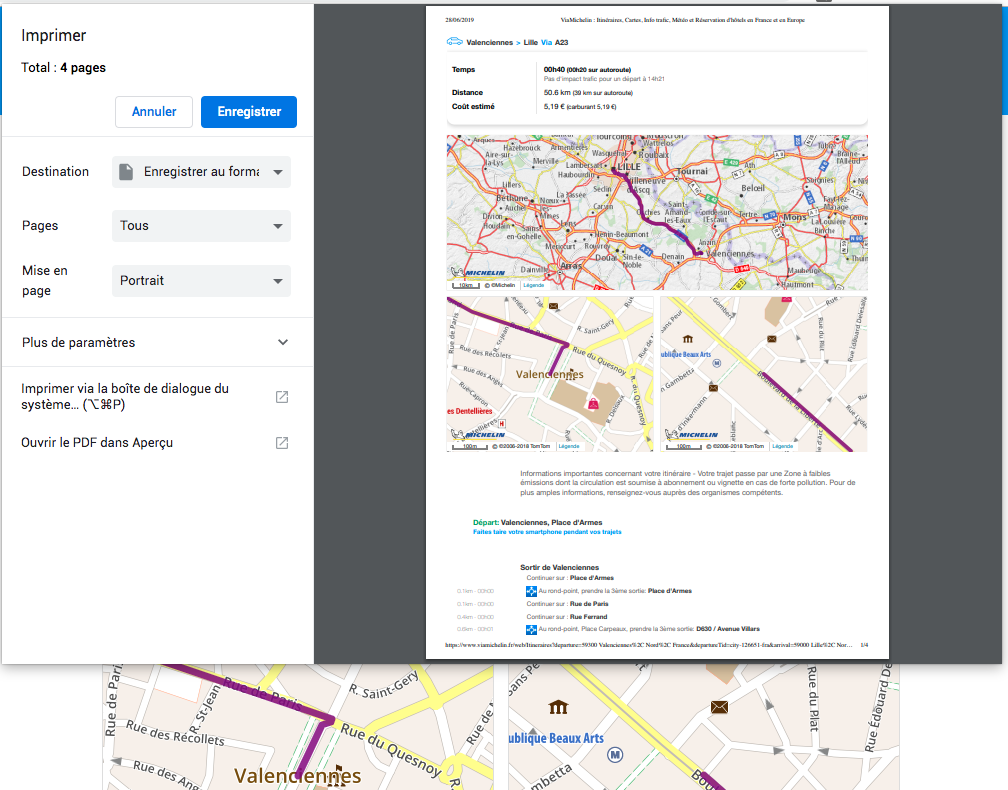The image size is (1008, 790).
Task: Click external-link icon beside Ouvrir le PDF
Action: 282,443
